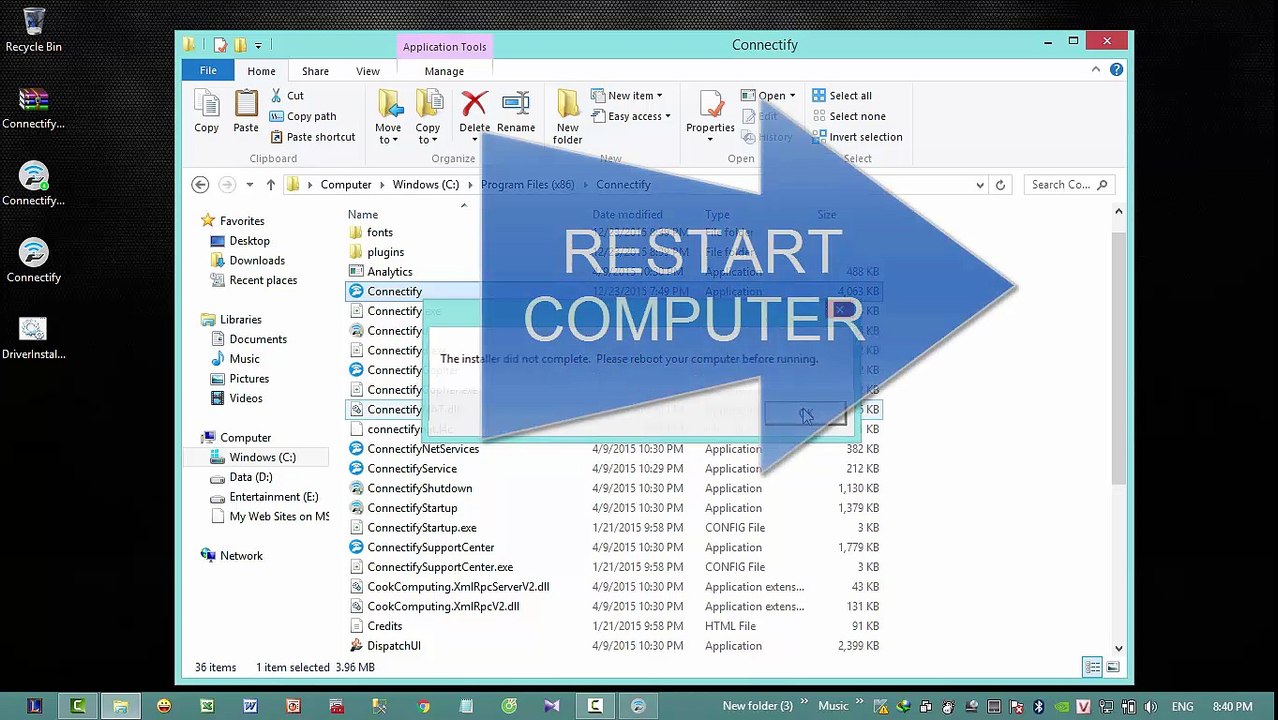Click the Application Tools contextual tab
Viewport: 1278px width, 720px height.
444,47
